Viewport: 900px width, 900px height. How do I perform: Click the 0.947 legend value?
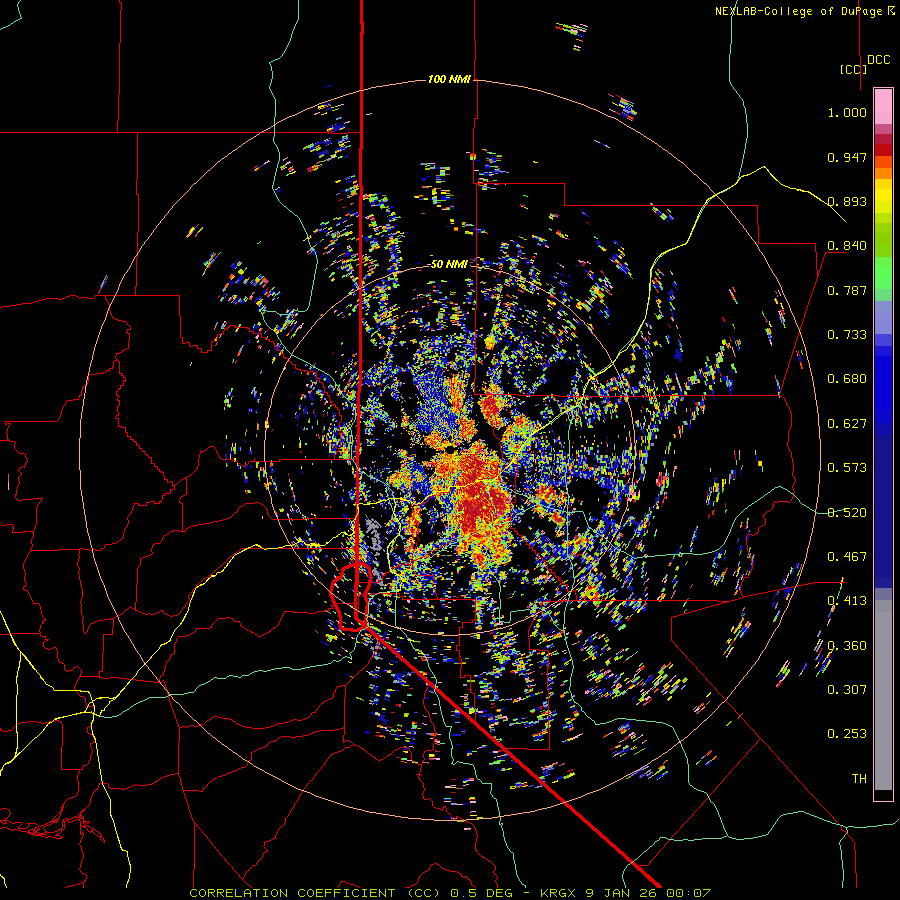tap(847, 157)
